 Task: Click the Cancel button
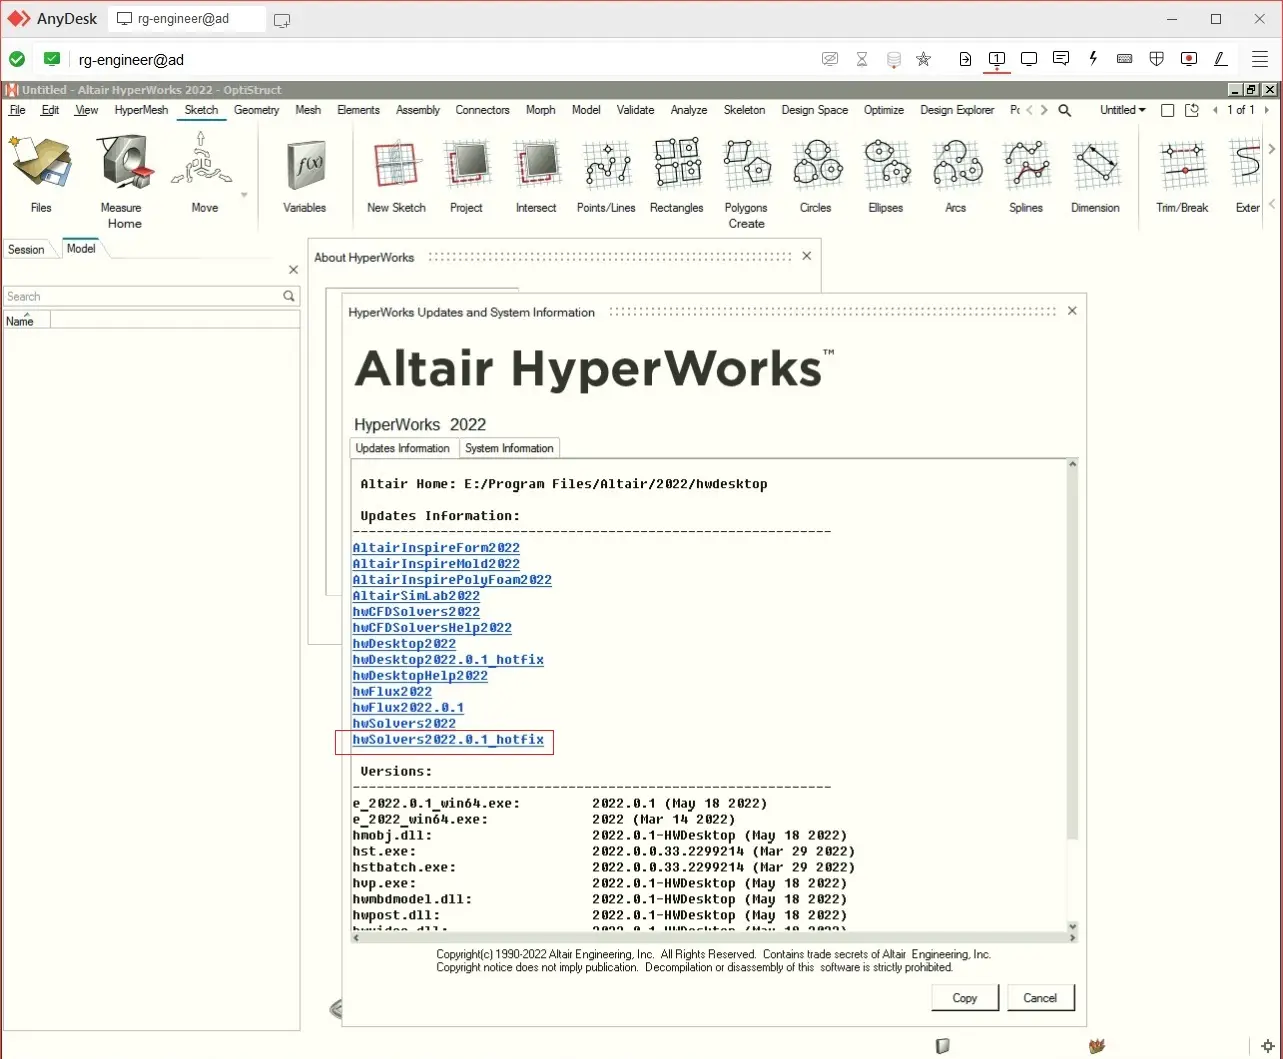point(1040,998)
